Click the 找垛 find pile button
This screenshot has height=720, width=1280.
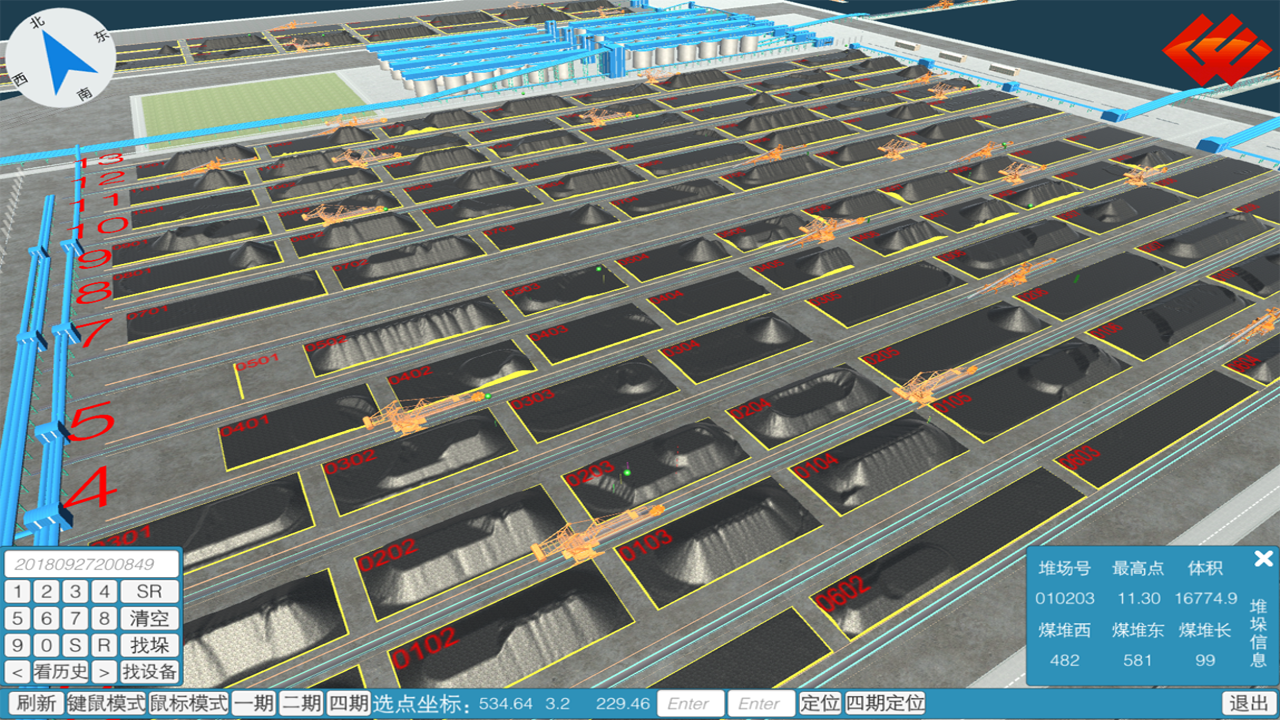tap(150, 645)
